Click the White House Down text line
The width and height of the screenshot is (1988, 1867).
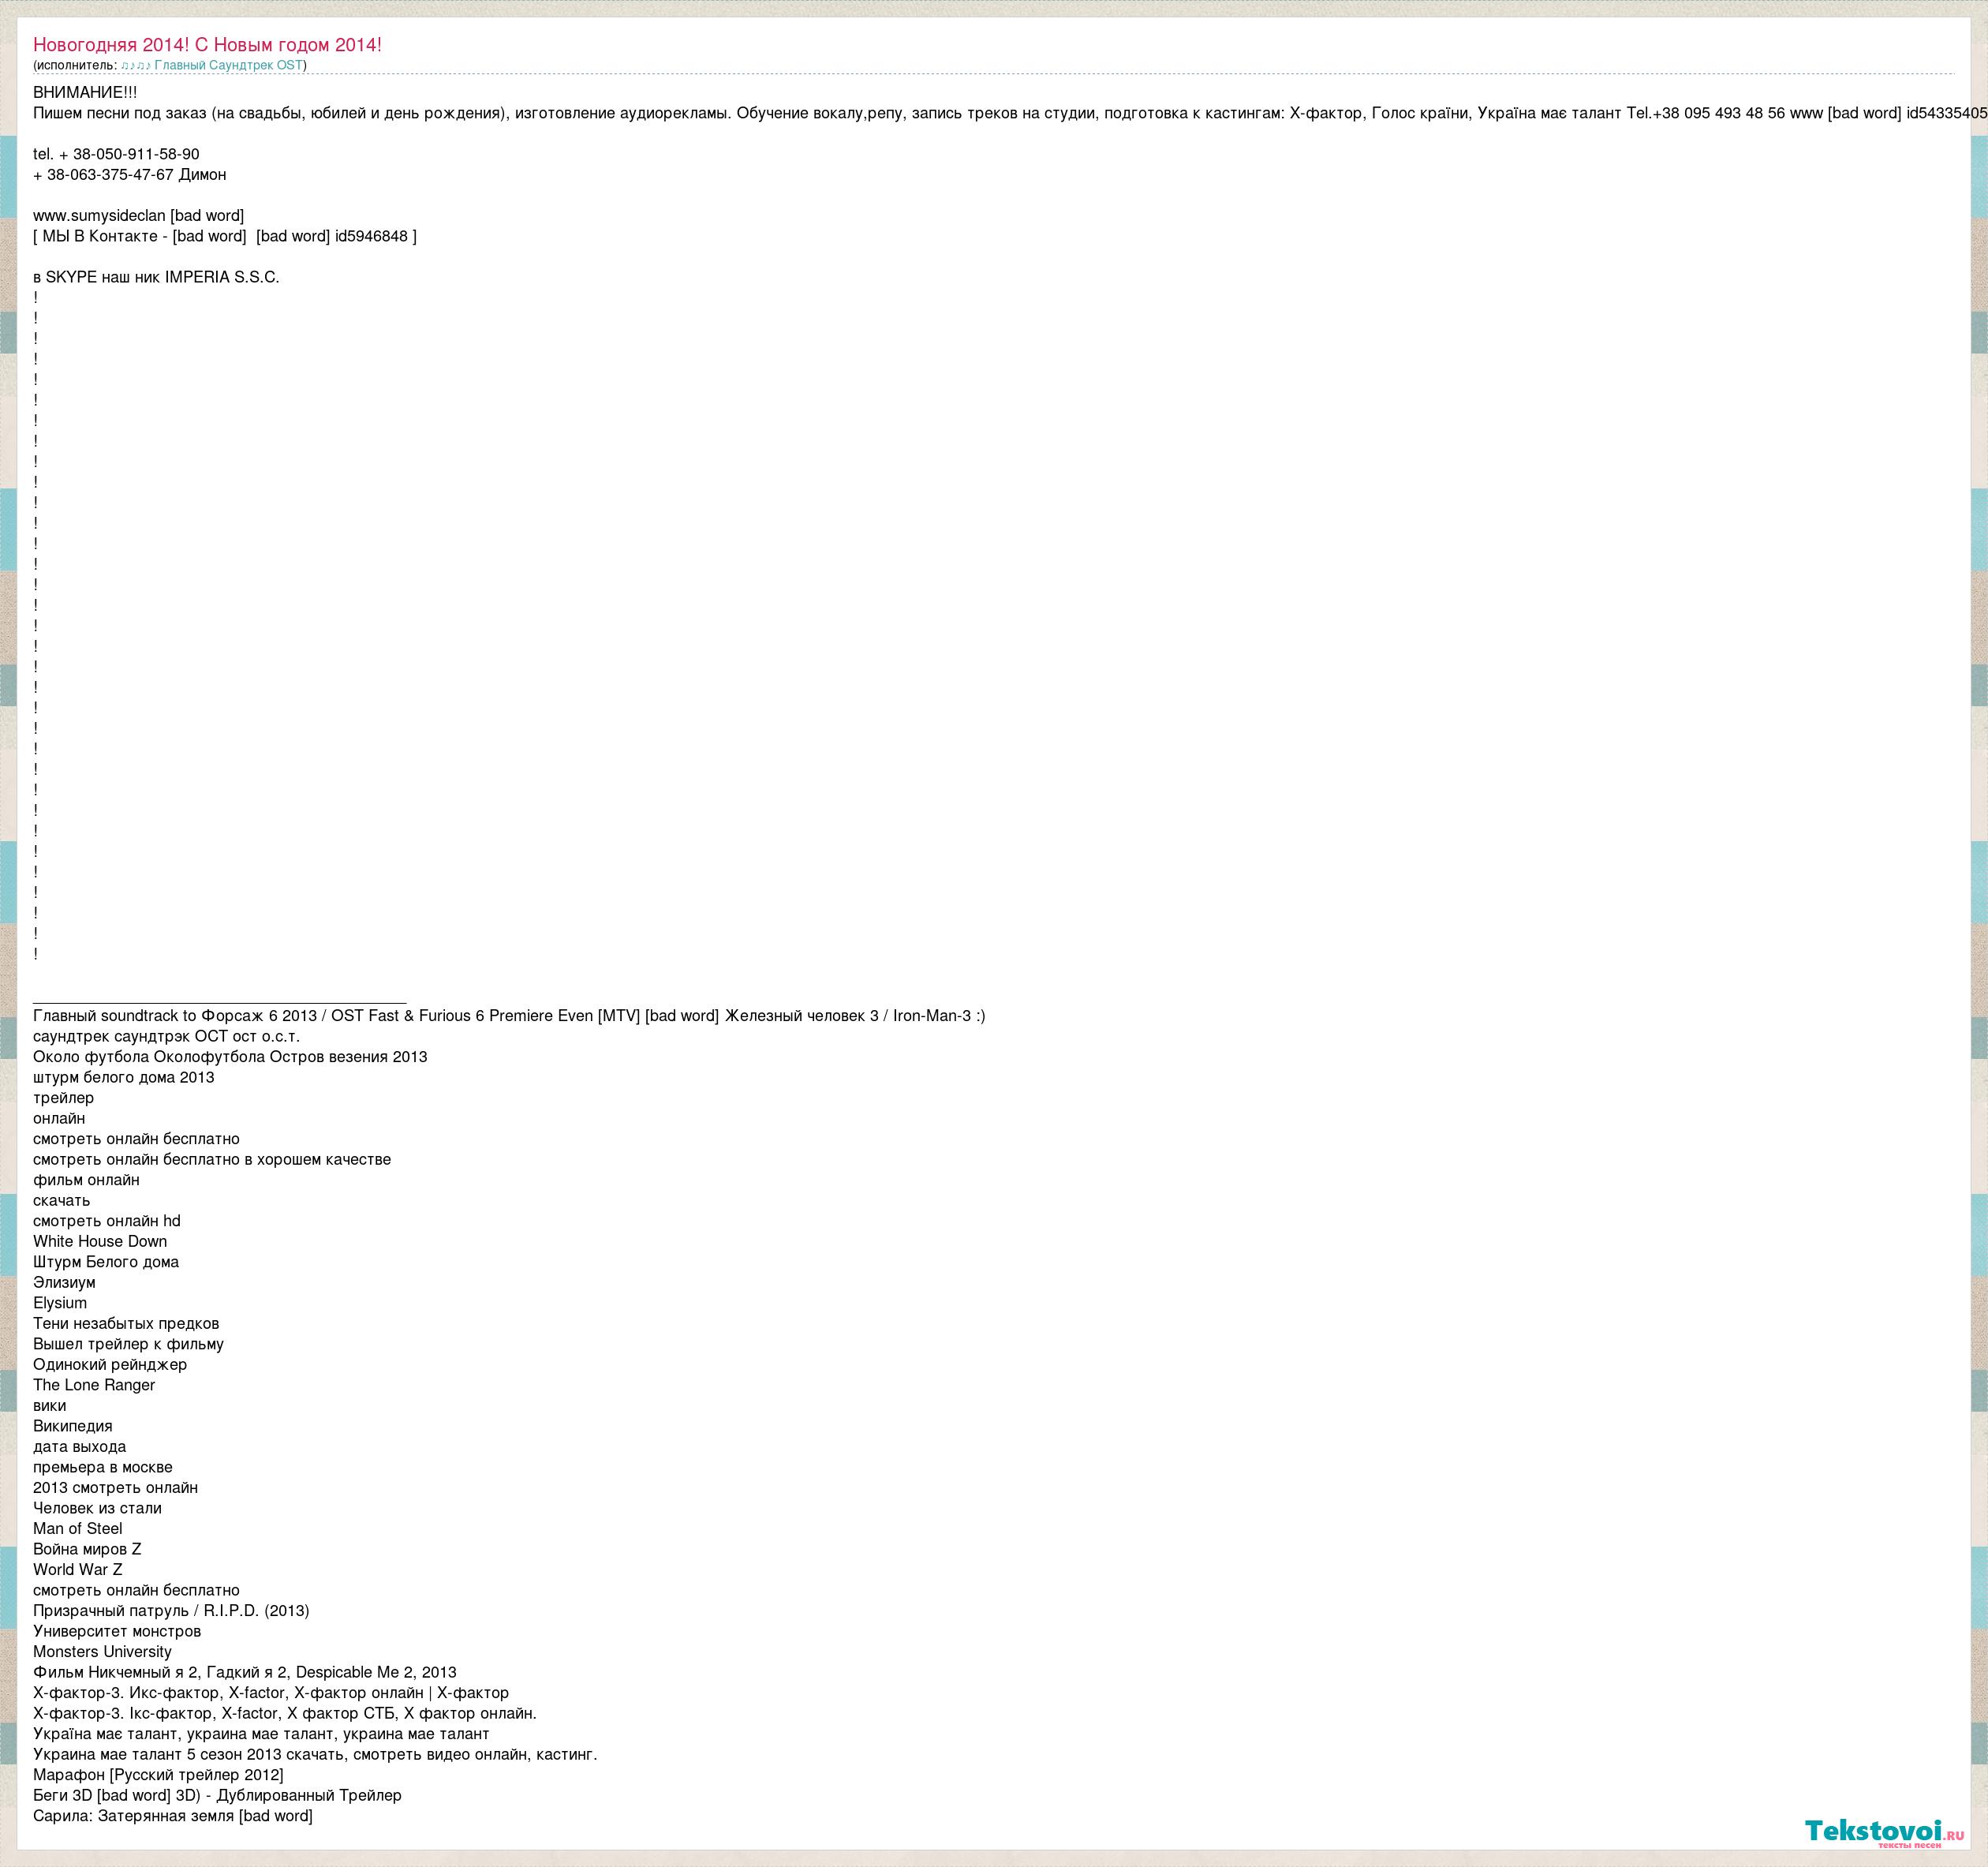(100, 1241)
